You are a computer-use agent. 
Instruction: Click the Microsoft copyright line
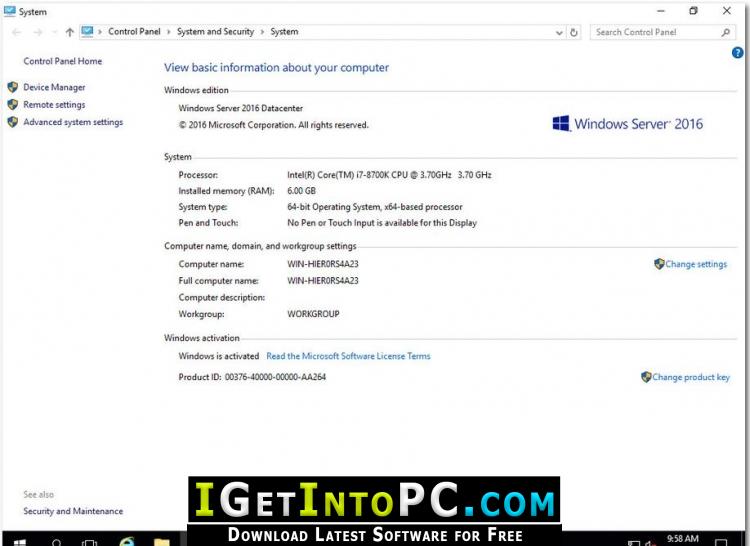(x=274, y=125)
